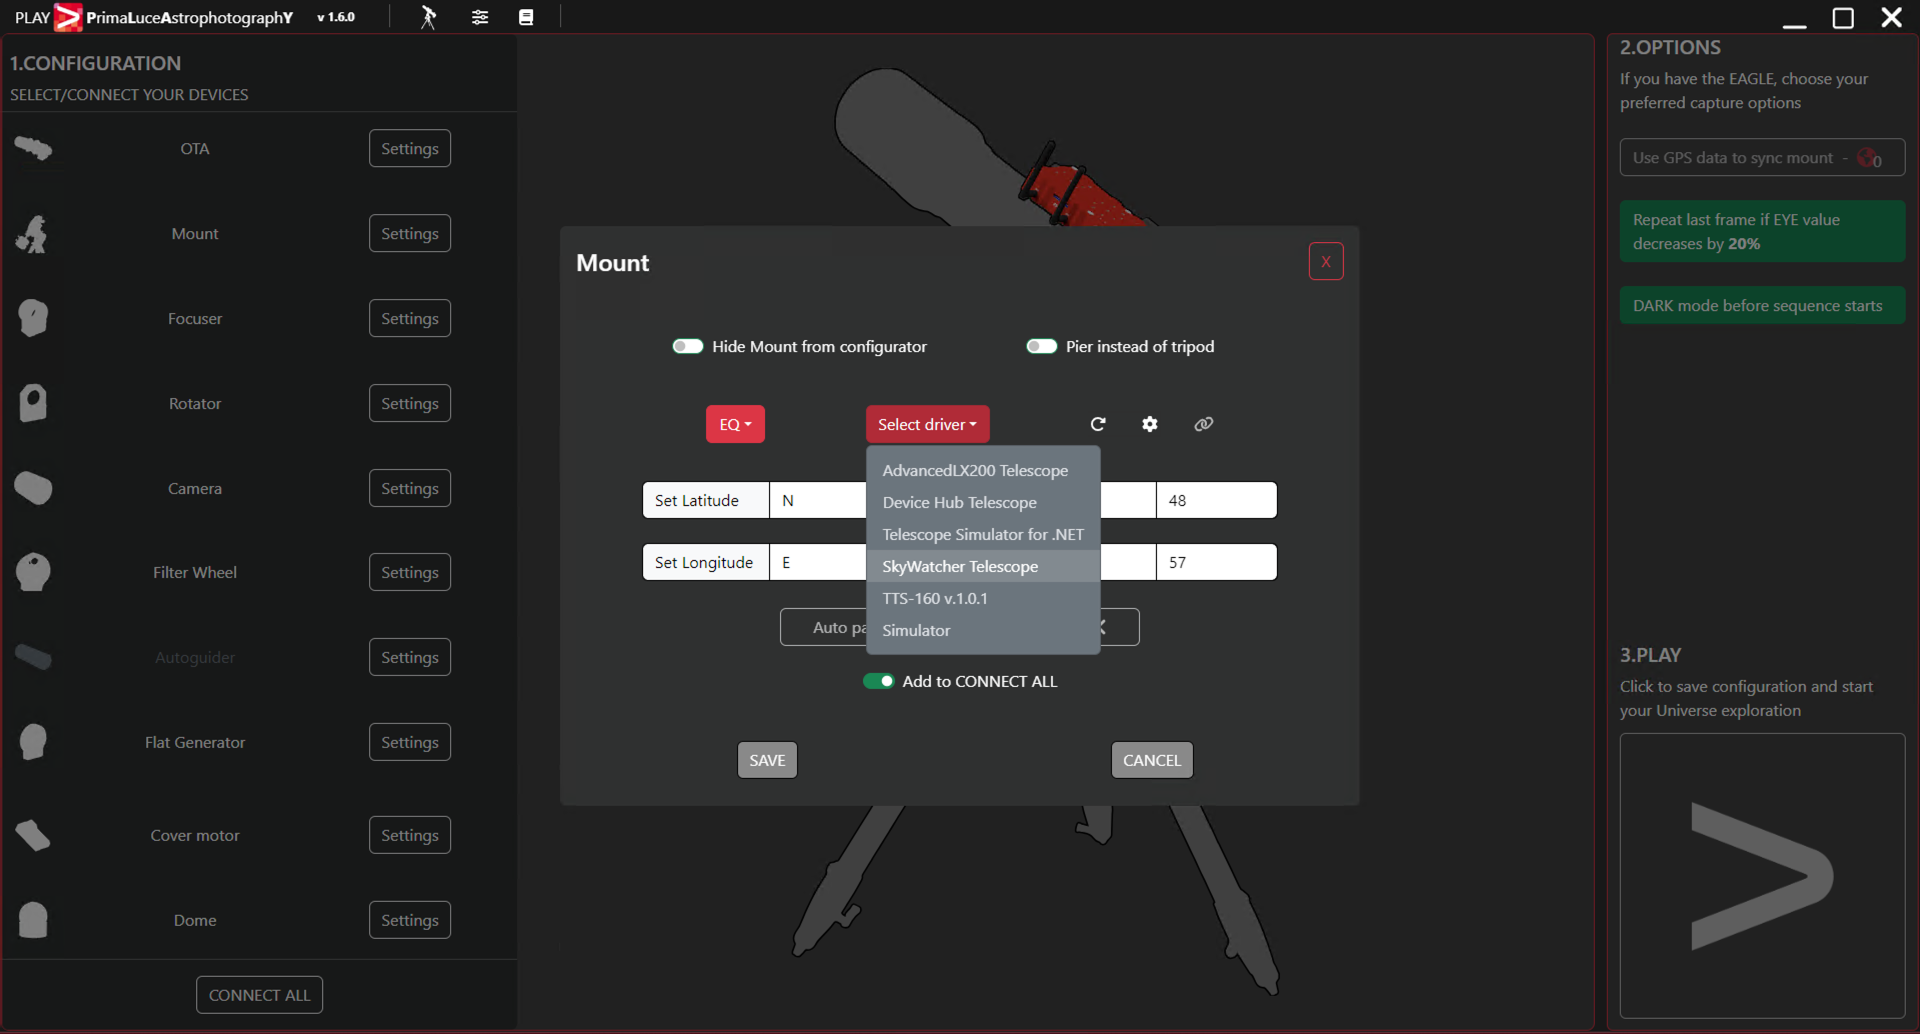This screenshot has width=1920, height=1034.
Task: Click the Autoguider device icon
Action: click(33, 657)
